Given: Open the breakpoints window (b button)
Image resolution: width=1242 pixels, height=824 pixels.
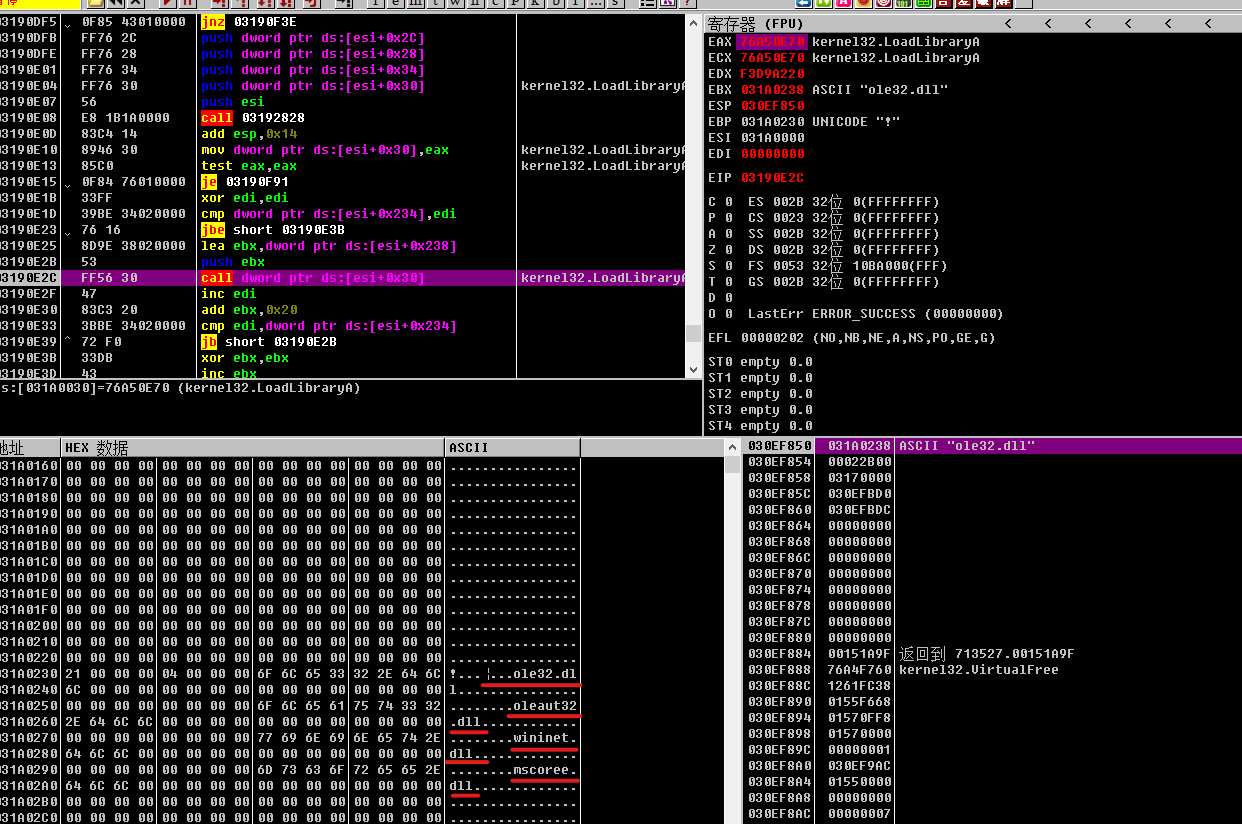Looking at the screenshot, I should click(556, 3).
